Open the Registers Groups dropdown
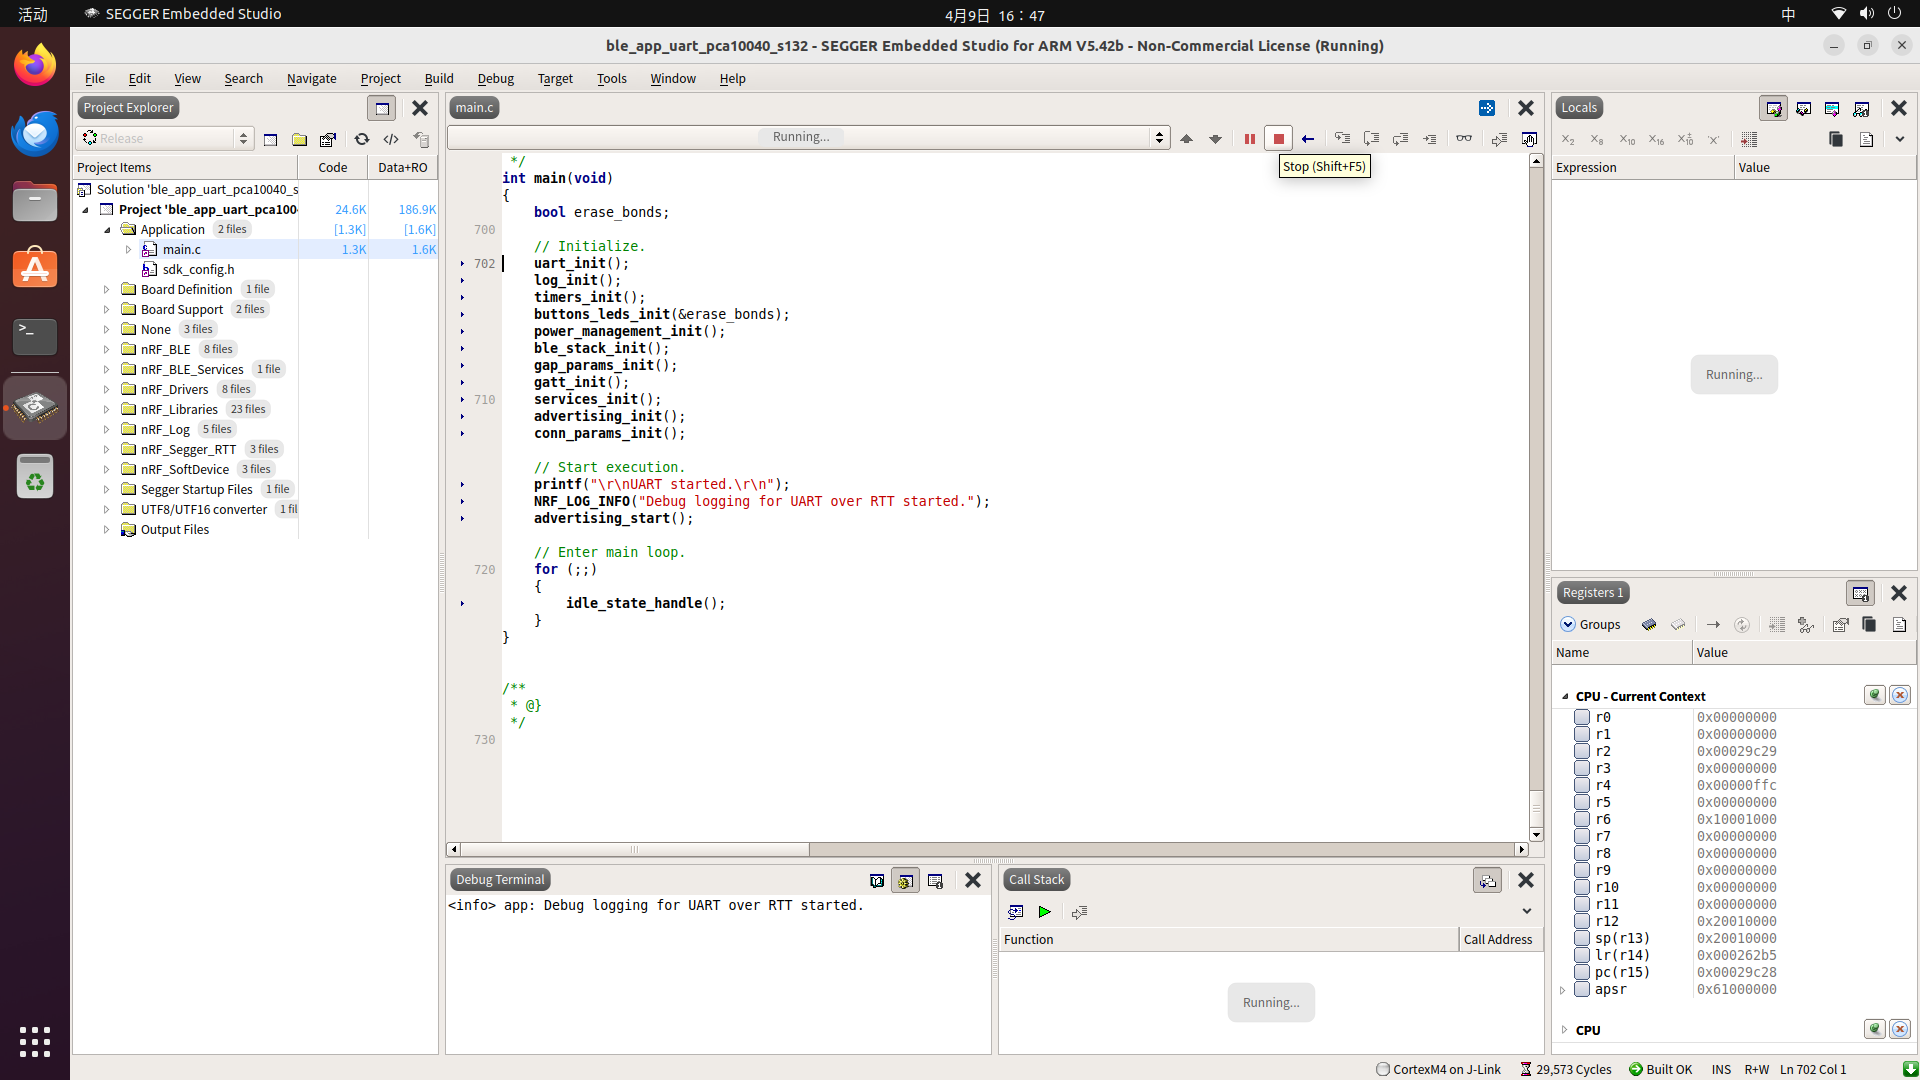 (1590, 624)
